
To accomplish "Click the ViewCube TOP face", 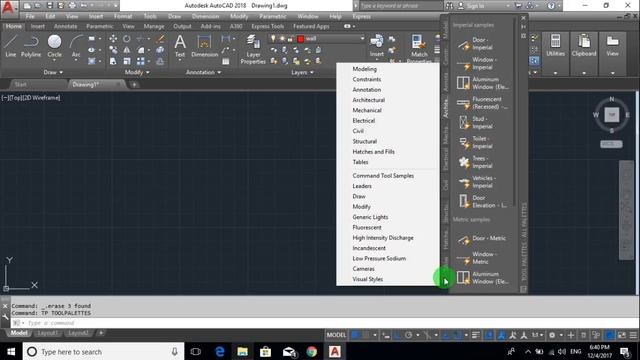I will pyautogui.click(x=611, y=115).
